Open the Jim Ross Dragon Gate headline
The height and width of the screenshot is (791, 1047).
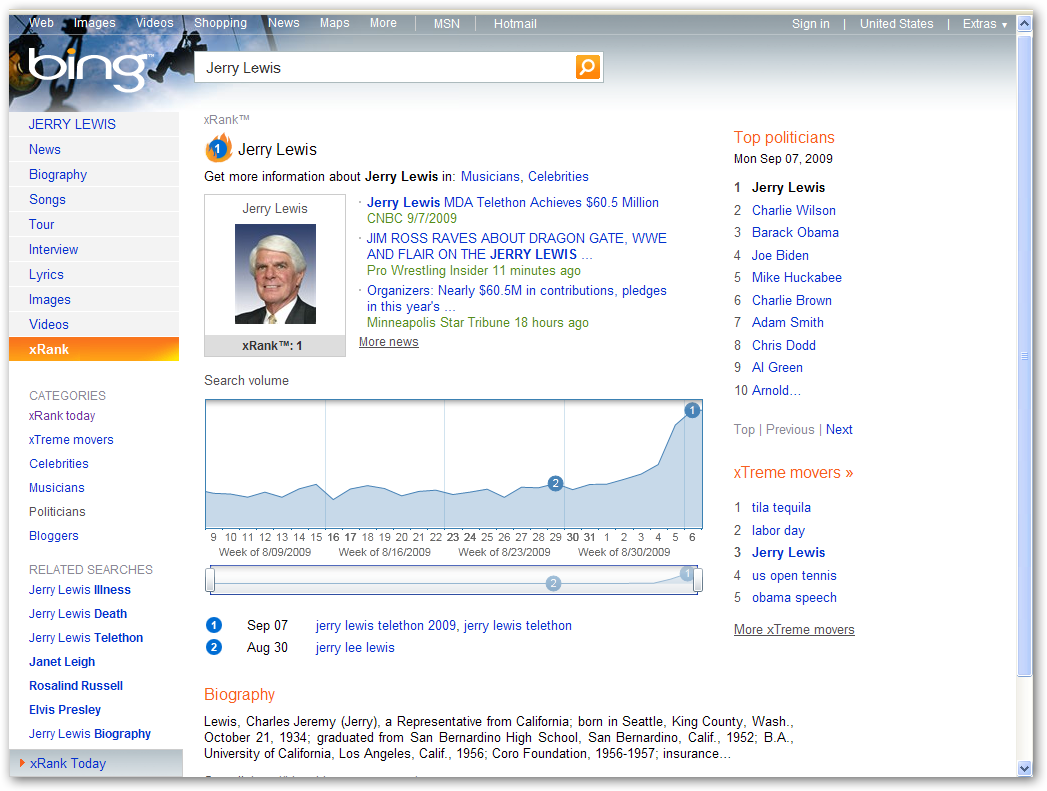[x=517, y=246]
